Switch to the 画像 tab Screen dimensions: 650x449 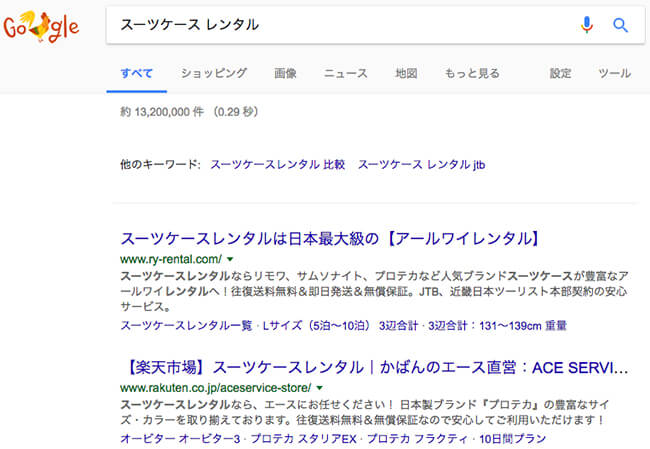pyautogui.click(x=285, y=73)
